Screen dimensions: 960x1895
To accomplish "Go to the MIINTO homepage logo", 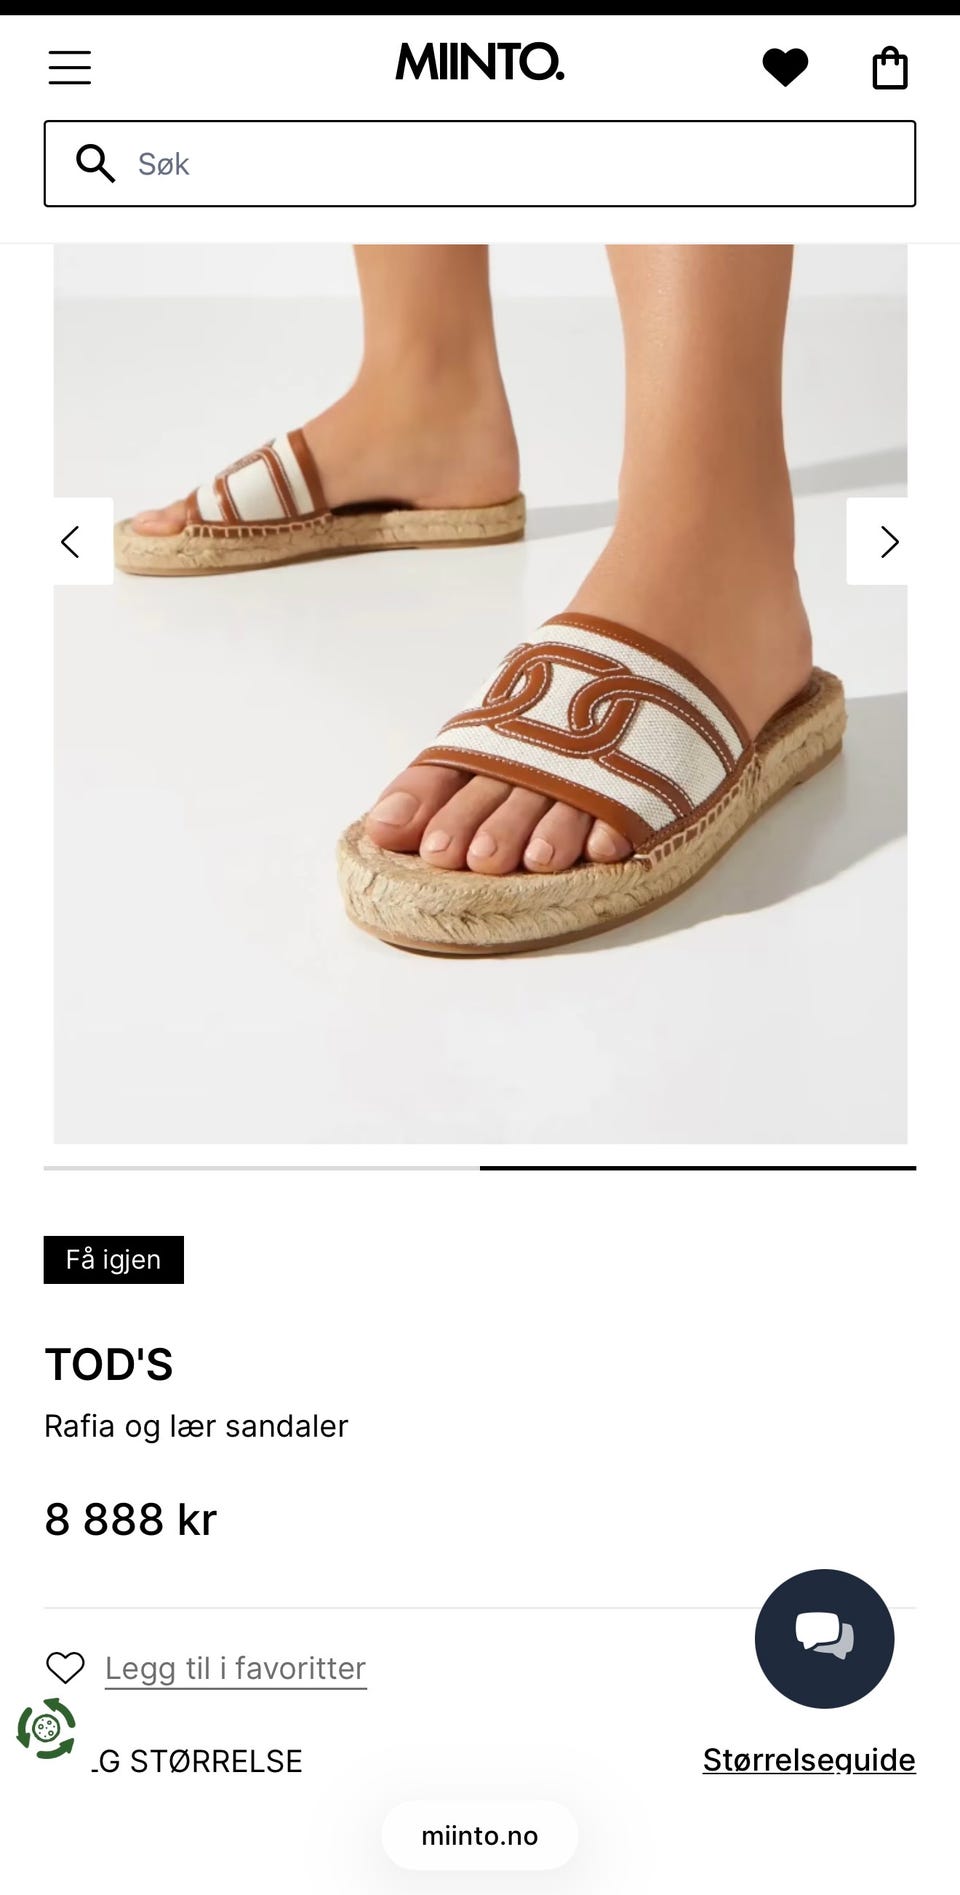I will tap(480, 62).
